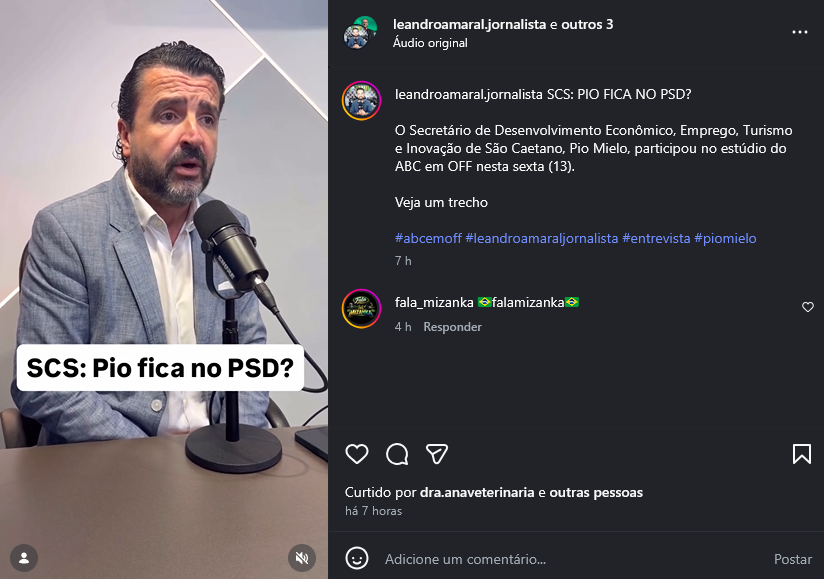Image resolution: width=824 pixels, height=579 pixels.
Task: Unmute the video with the speaker icon
Action: click(302, 557)
